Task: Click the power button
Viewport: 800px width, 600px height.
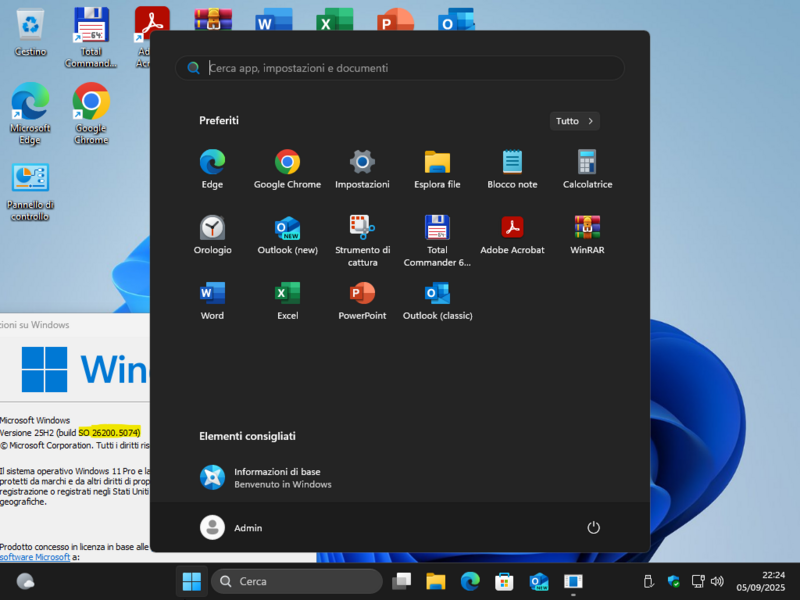Action: 593,527
